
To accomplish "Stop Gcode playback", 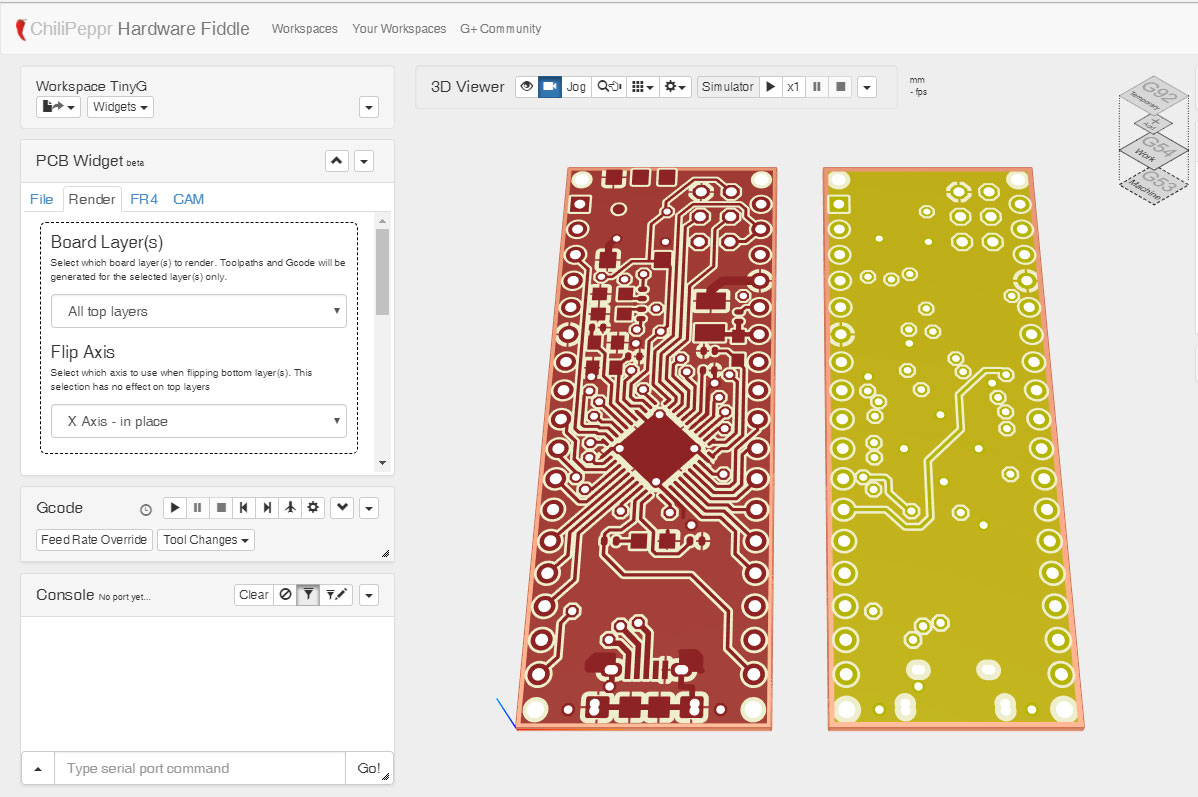I will (x=221, y=507).
